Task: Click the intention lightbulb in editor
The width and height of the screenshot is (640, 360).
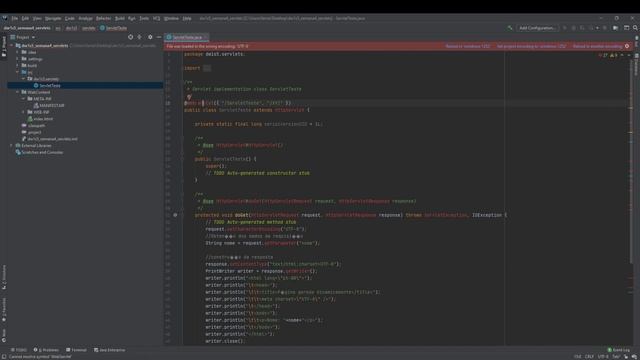Action: pos(189,97)
